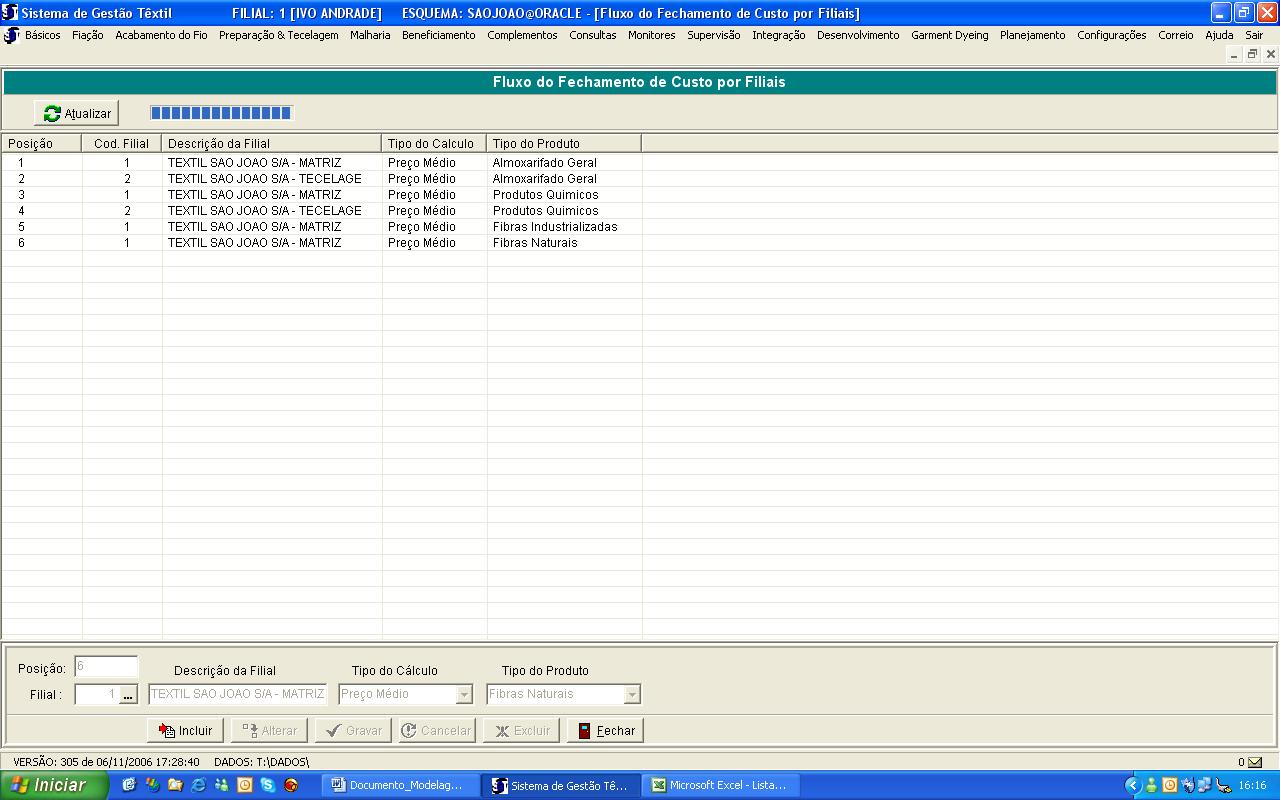Viewport: 1280px width, 800px height.
Task: Expand the Tipo do Produto dropdown
Action: pos(631,694)
